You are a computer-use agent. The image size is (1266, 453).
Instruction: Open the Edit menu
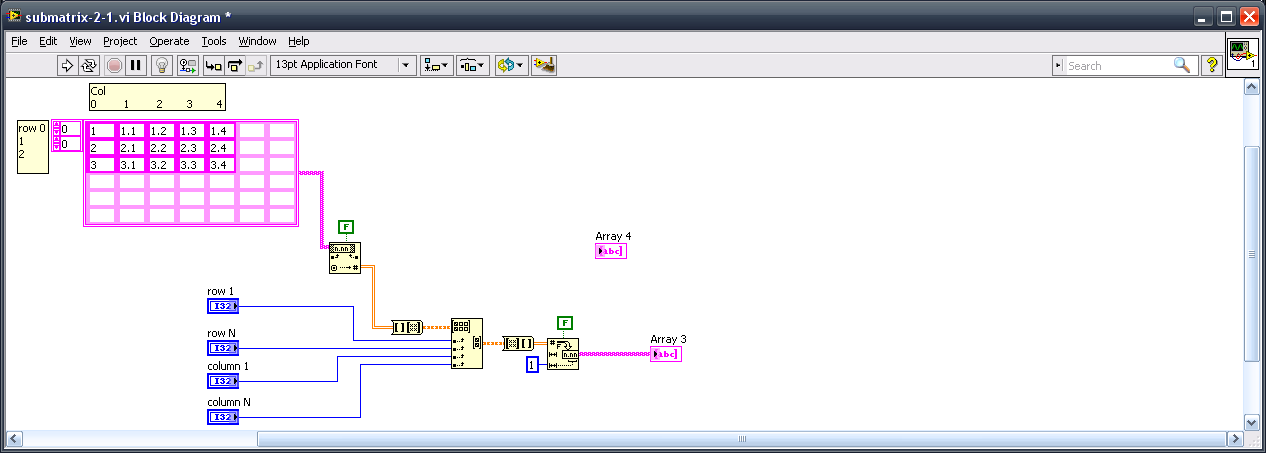[48, 41]
